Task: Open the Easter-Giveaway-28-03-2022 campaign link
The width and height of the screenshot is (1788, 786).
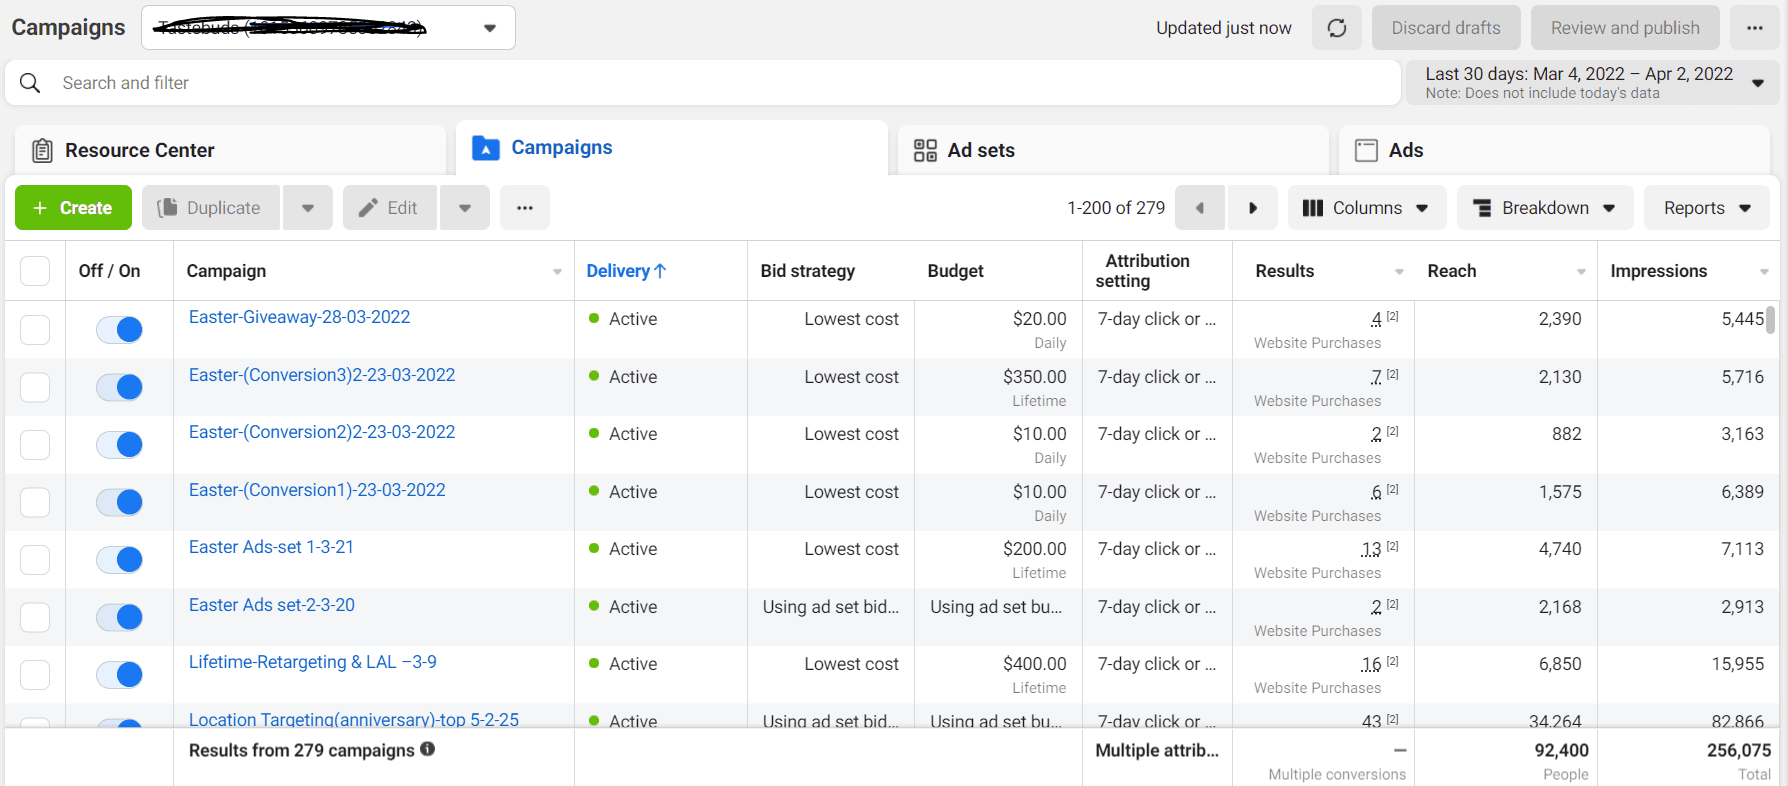Action: [300, 317]
